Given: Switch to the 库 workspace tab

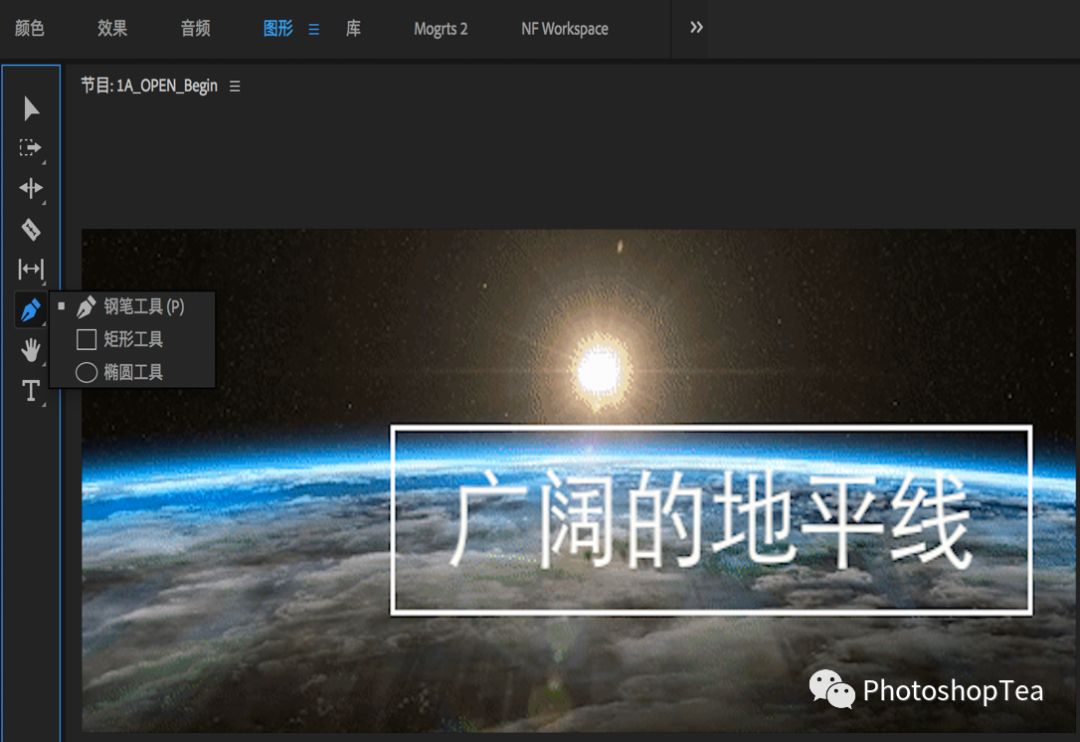Looking at the screenshot, I should point(353,28).
